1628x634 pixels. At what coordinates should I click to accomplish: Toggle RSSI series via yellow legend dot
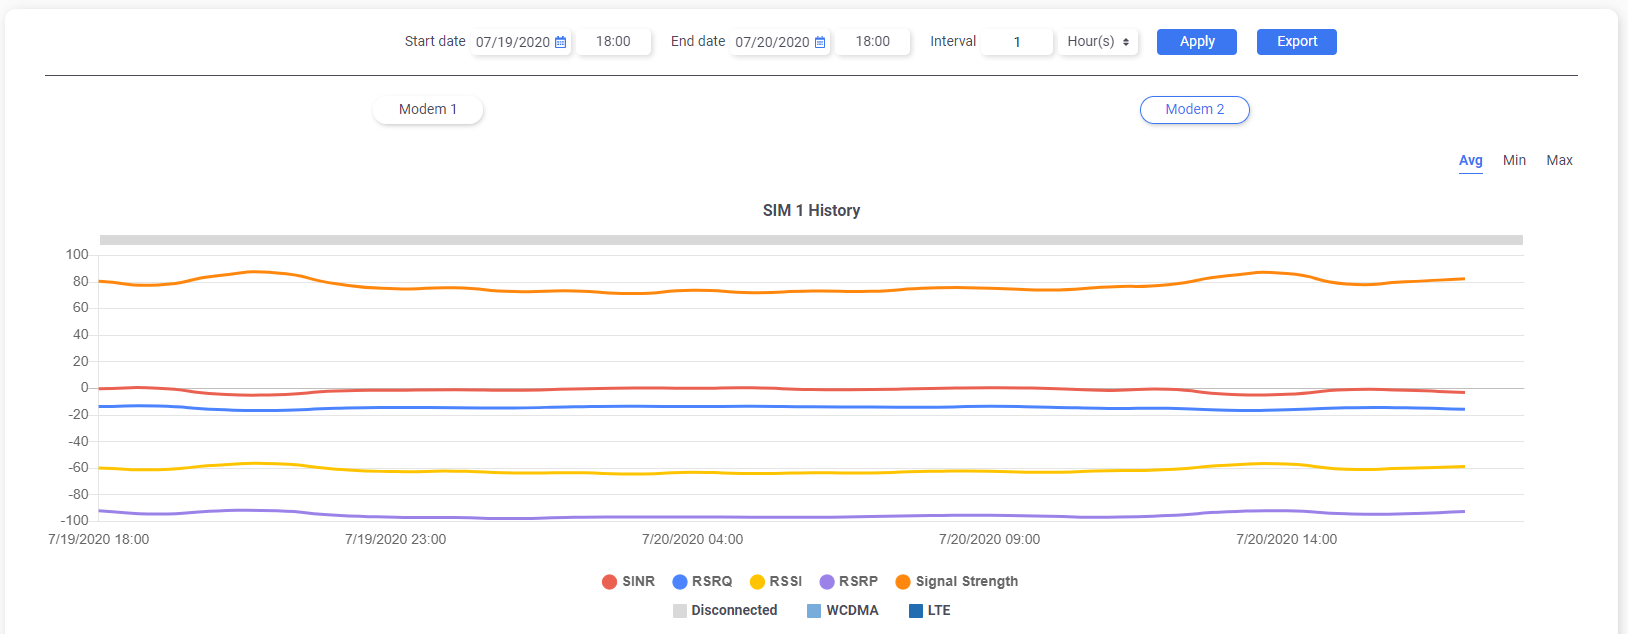point(757,582)
